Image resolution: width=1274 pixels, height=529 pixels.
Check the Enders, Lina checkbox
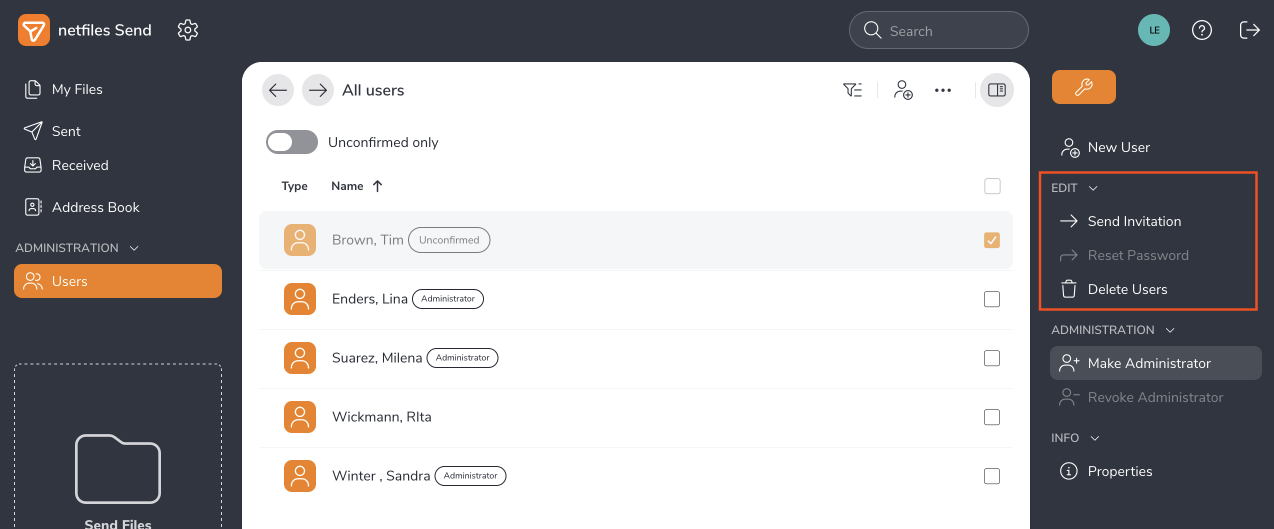click(x=991, y=299)
